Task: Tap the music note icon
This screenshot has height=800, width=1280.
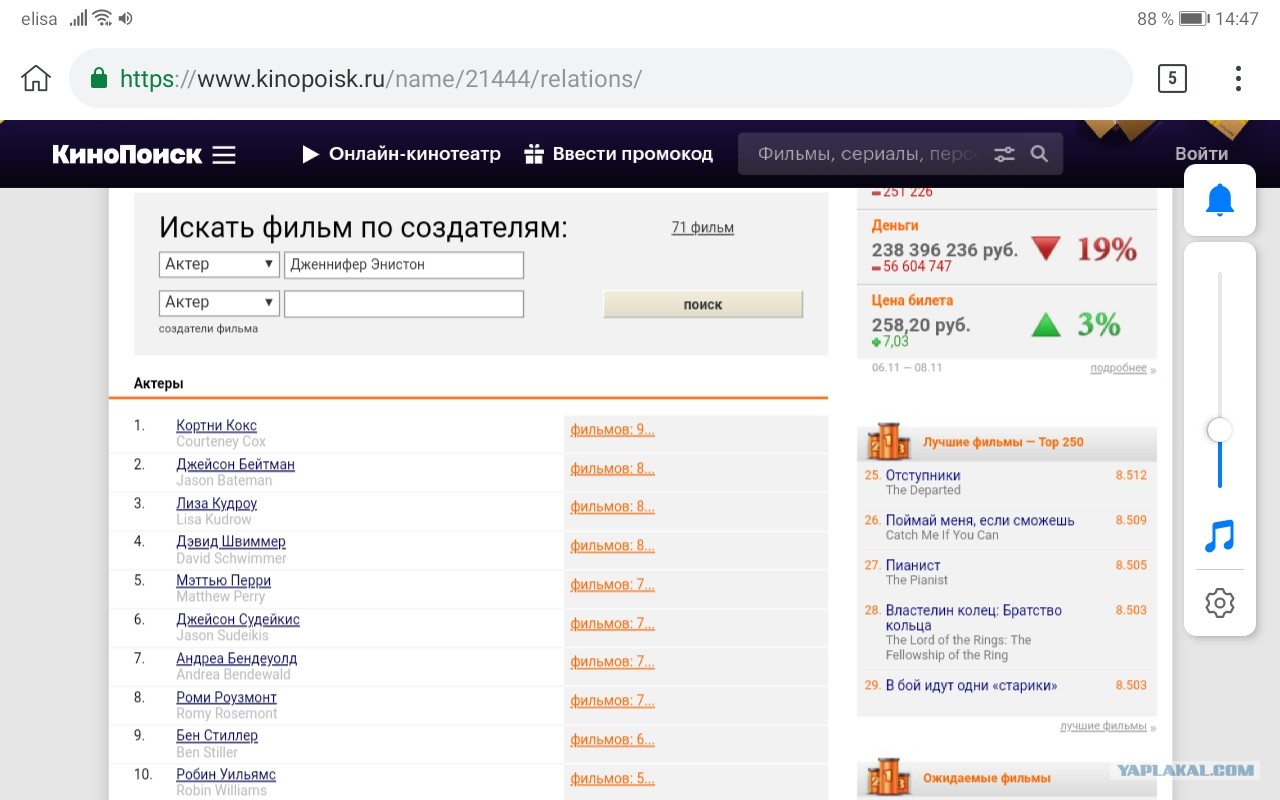Action: coord(1220,536)
